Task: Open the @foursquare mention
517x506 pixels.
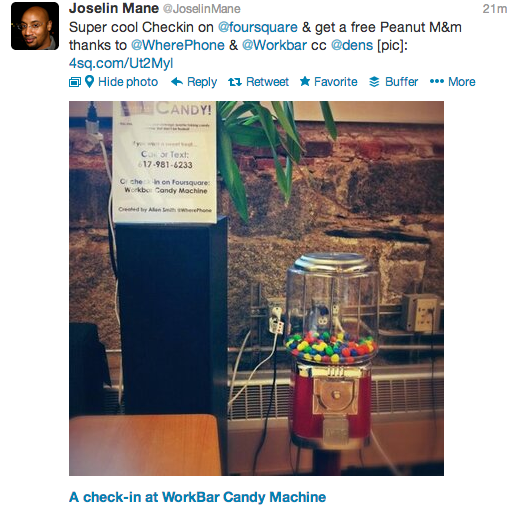Action: [x=258, y=27]
